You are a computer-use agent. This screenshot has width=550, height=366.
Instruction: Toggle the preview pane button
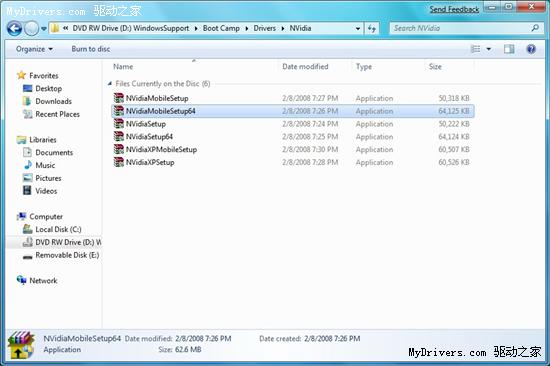coord(509,49)
